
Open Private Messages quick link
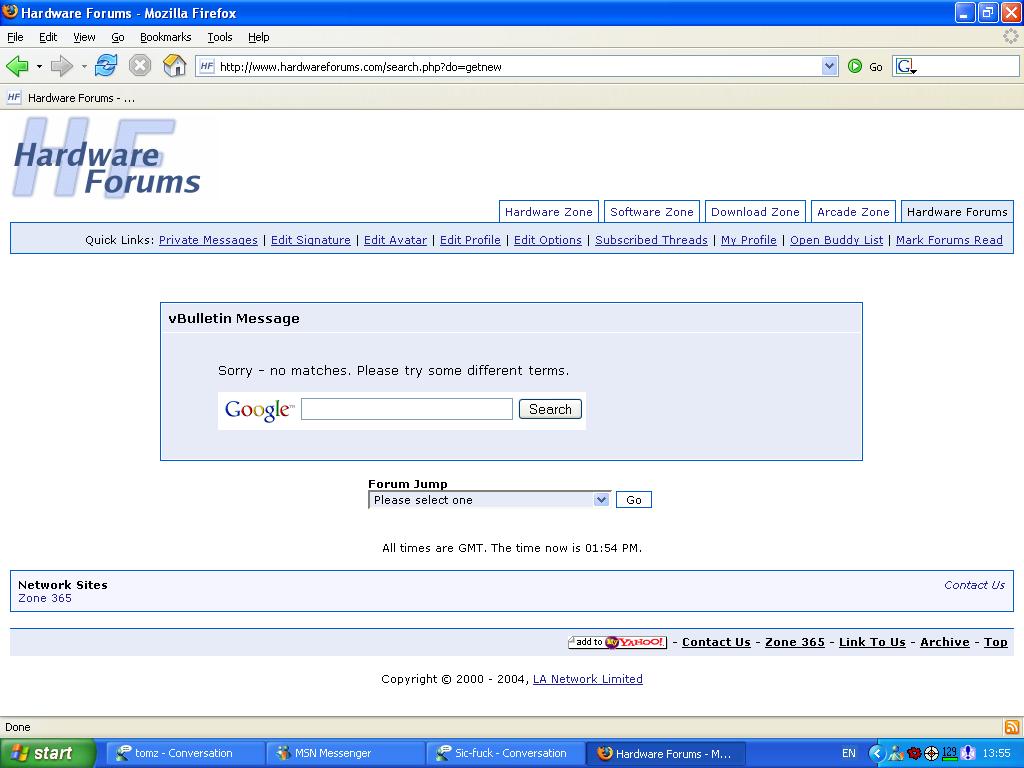208,240
